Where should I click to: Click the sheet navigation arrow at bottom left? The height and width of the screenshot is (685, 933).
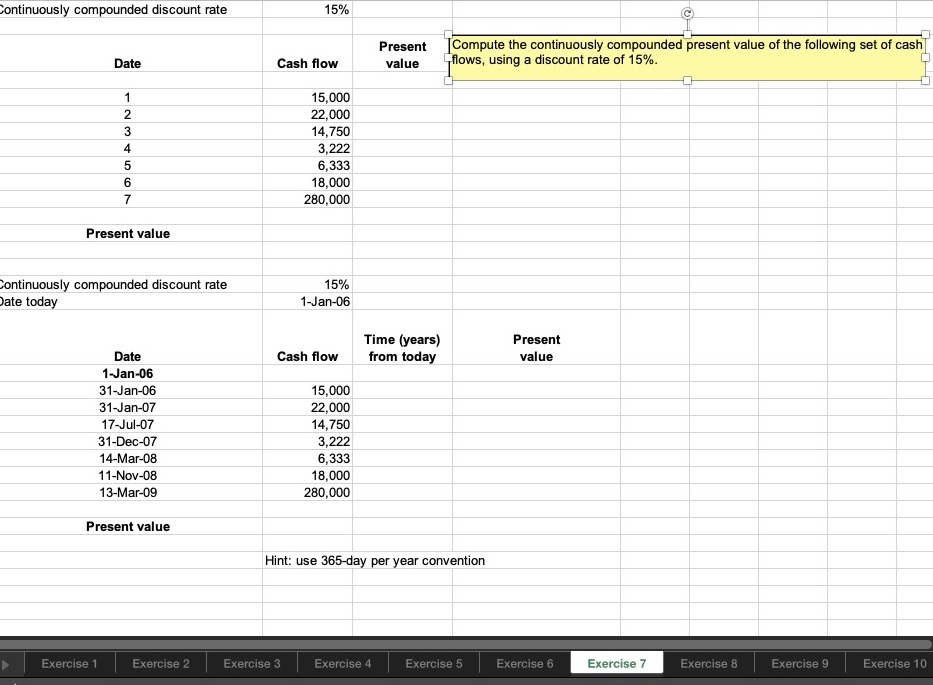[x=8, y=662]
